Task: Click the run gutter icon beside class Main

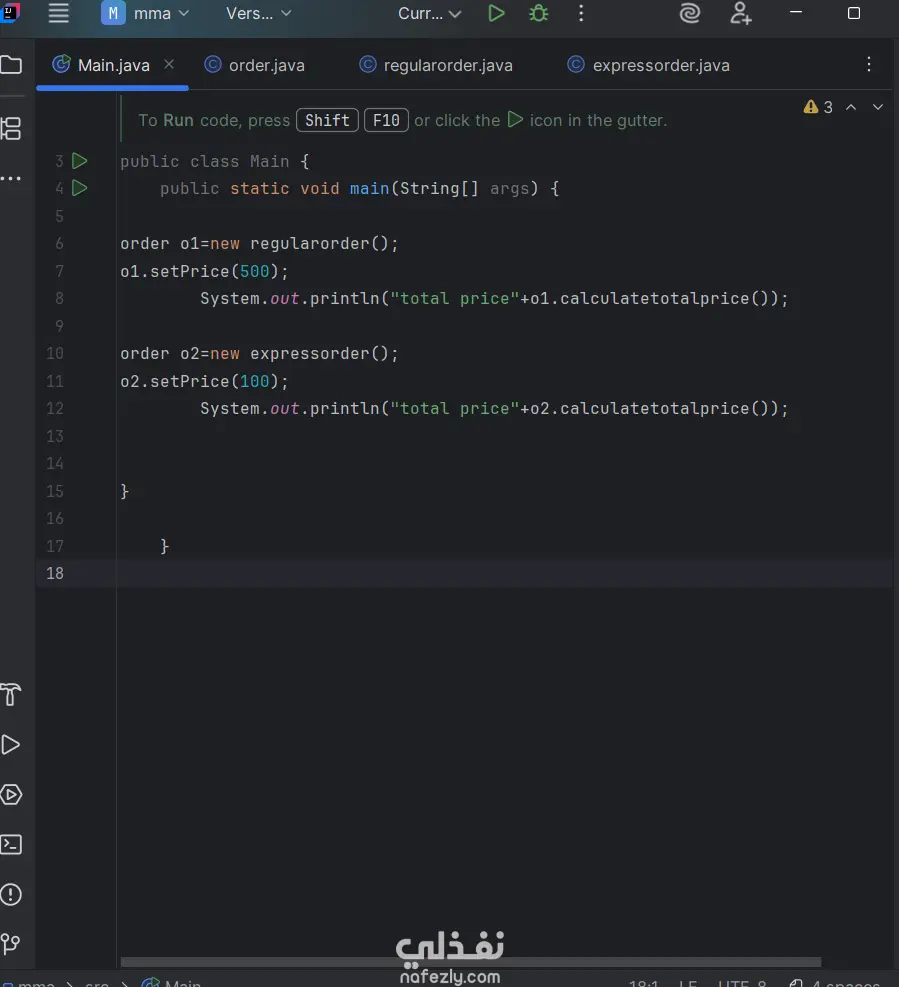Action: (x=79, y=161)
